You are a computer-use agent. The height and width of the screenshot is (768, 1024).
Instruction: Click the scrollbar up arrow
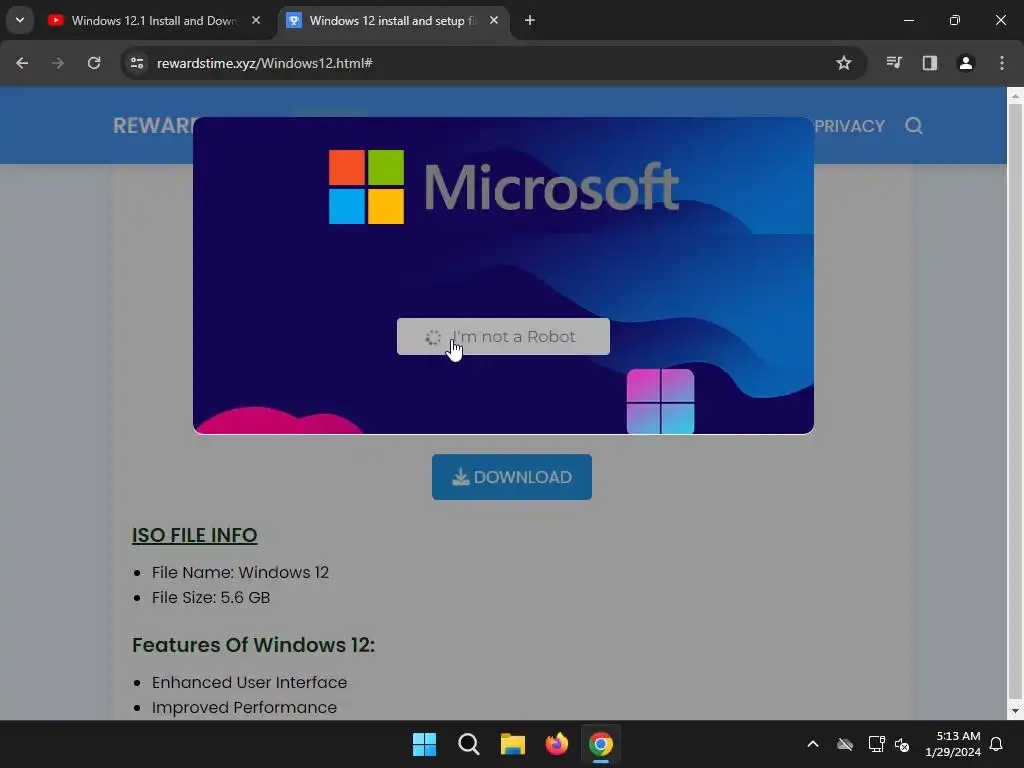click(1015, 96)
